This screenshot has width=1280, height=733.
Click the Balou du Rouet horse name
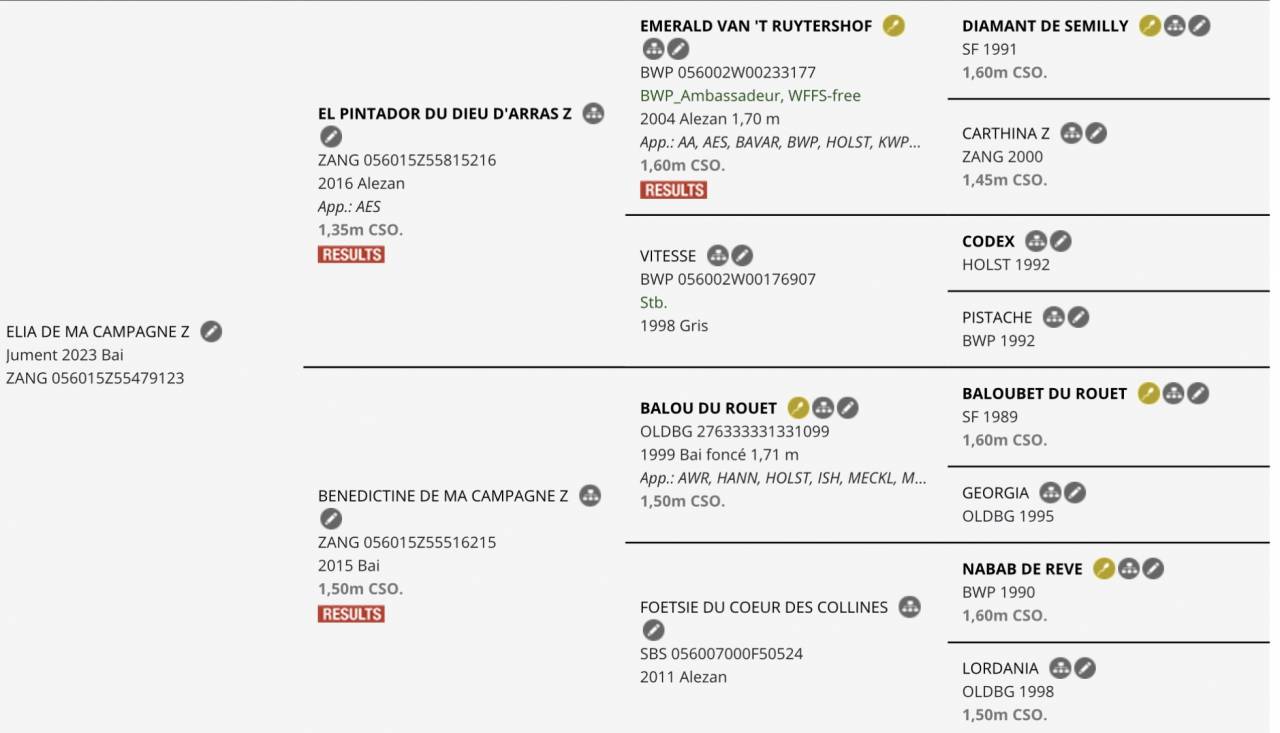point(708,408)
